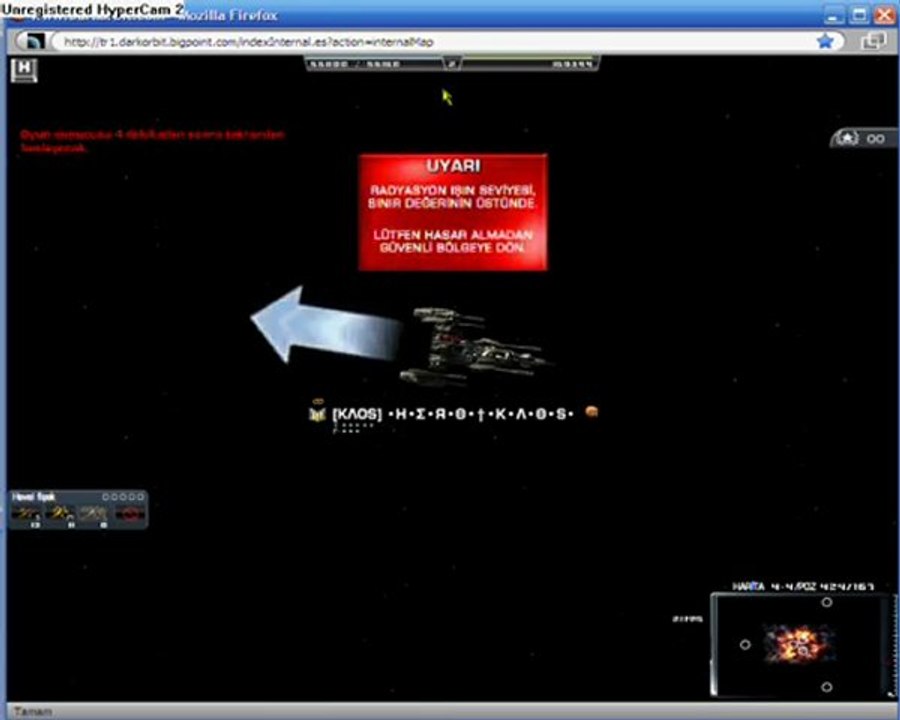Click the star badge icon at right edge

(848, 138)
